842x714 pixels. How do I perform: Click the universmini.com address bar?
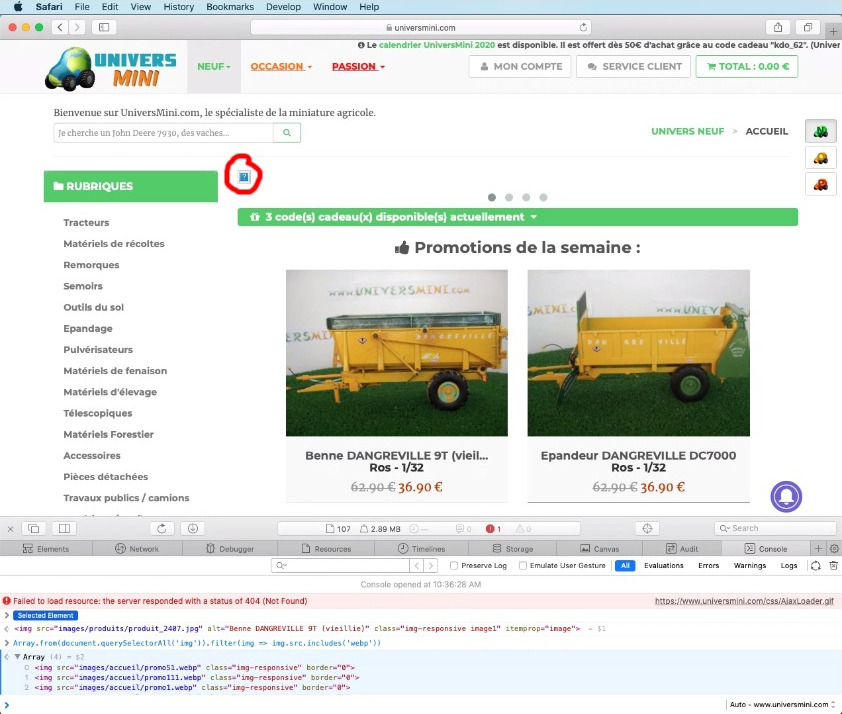pyautogui.click(x=420, y=27)
